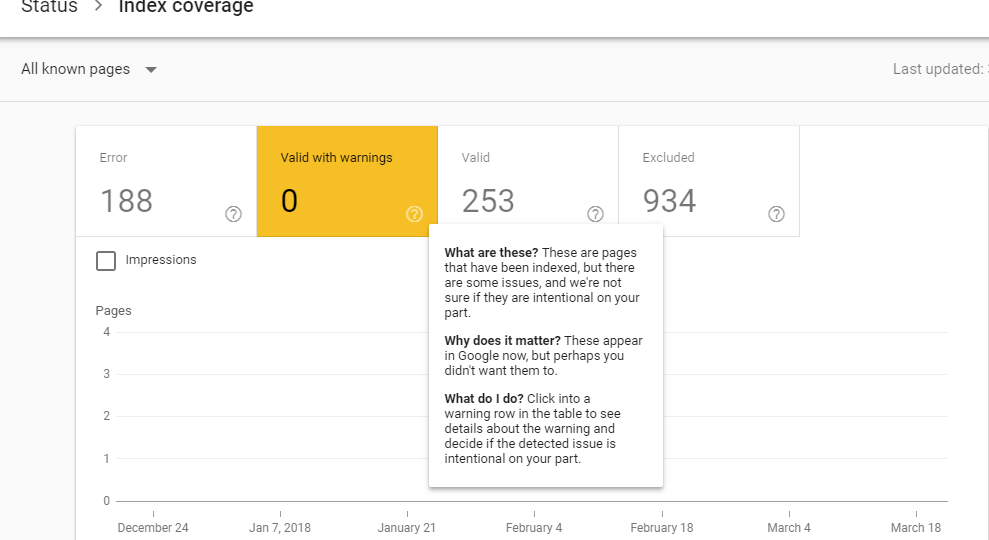The width and height of the screenshot is (989, 540).
Task: Click the Pages chart axis label
Action: click(x=114, y=310)
